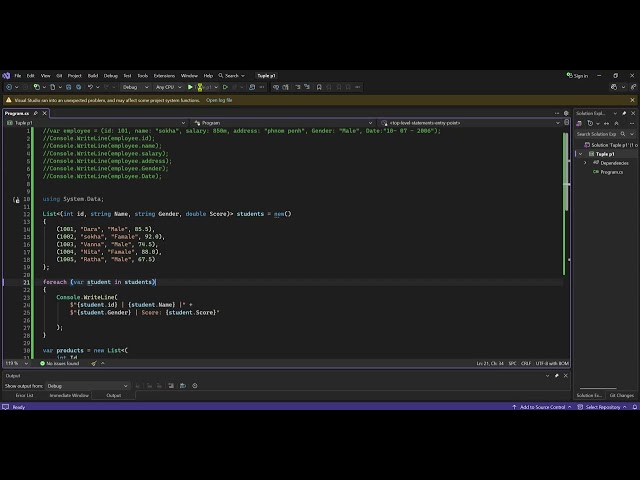
Task: Click the notifications bell in status bar
Action: pos(635,407)
